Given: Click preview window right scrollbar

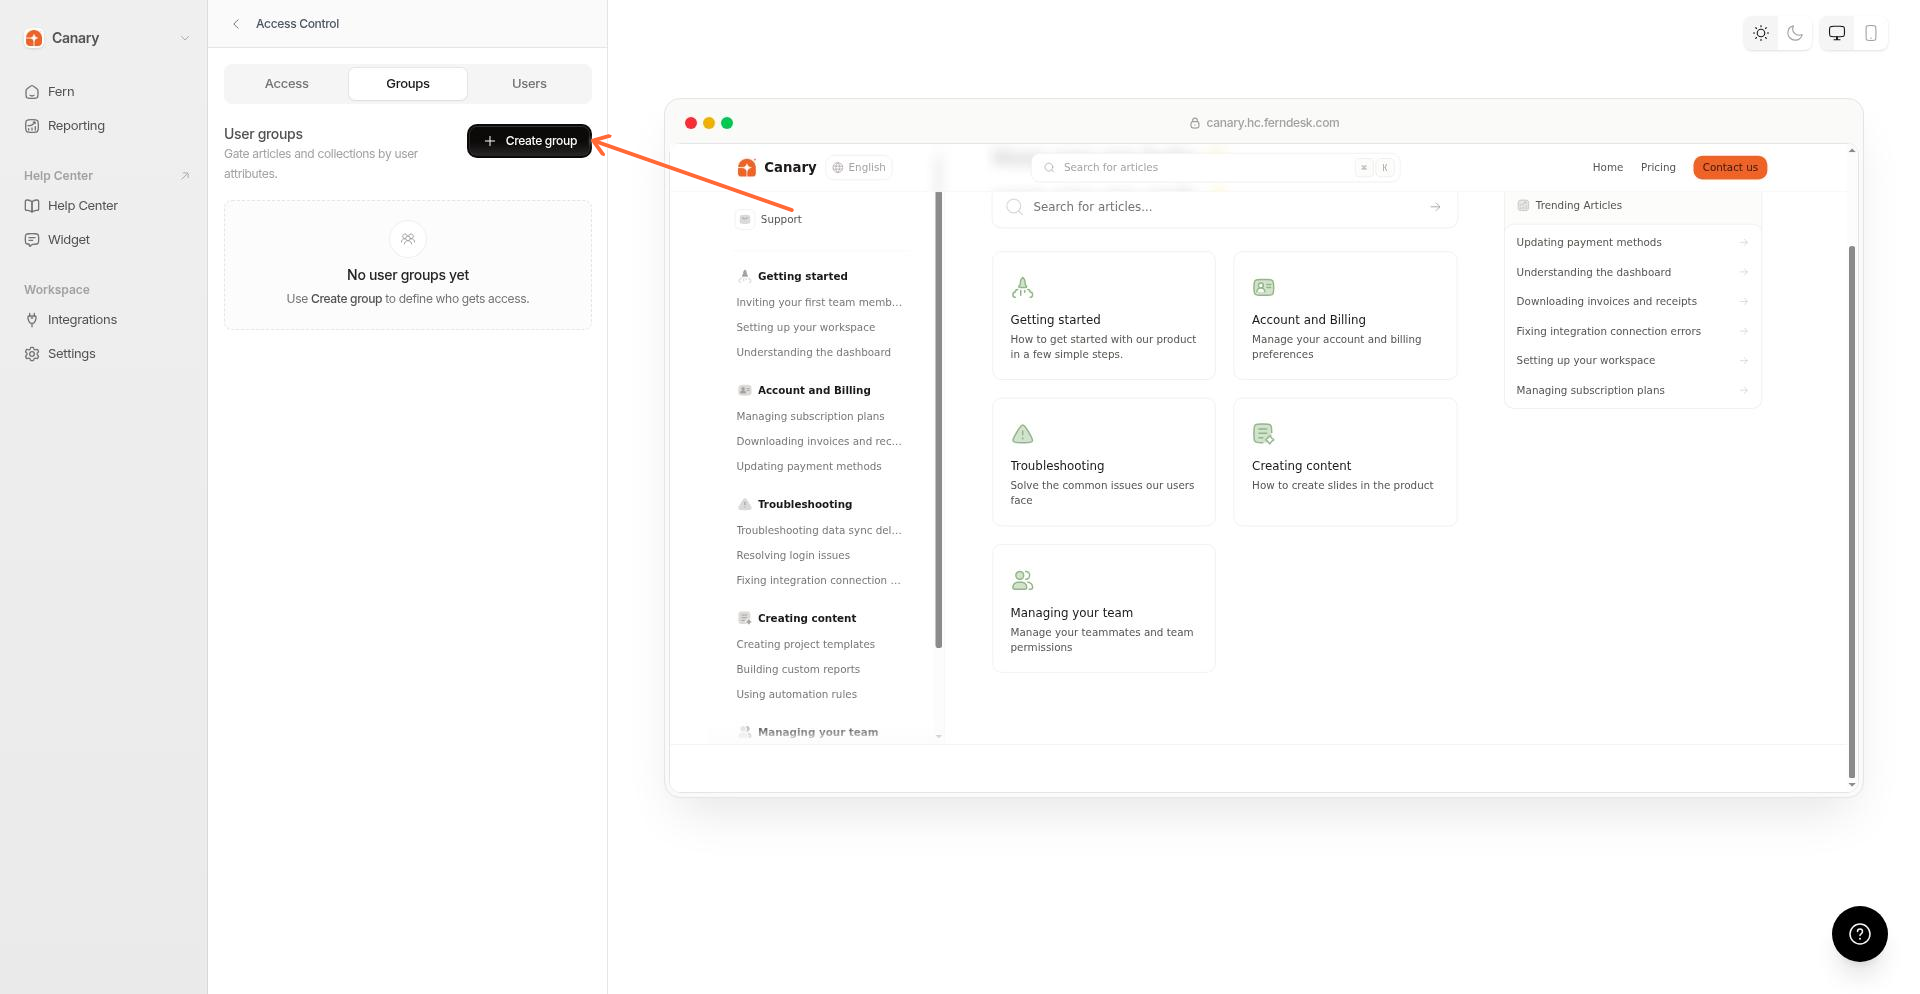Looking at the screenshot, I should pos(1852,510).
